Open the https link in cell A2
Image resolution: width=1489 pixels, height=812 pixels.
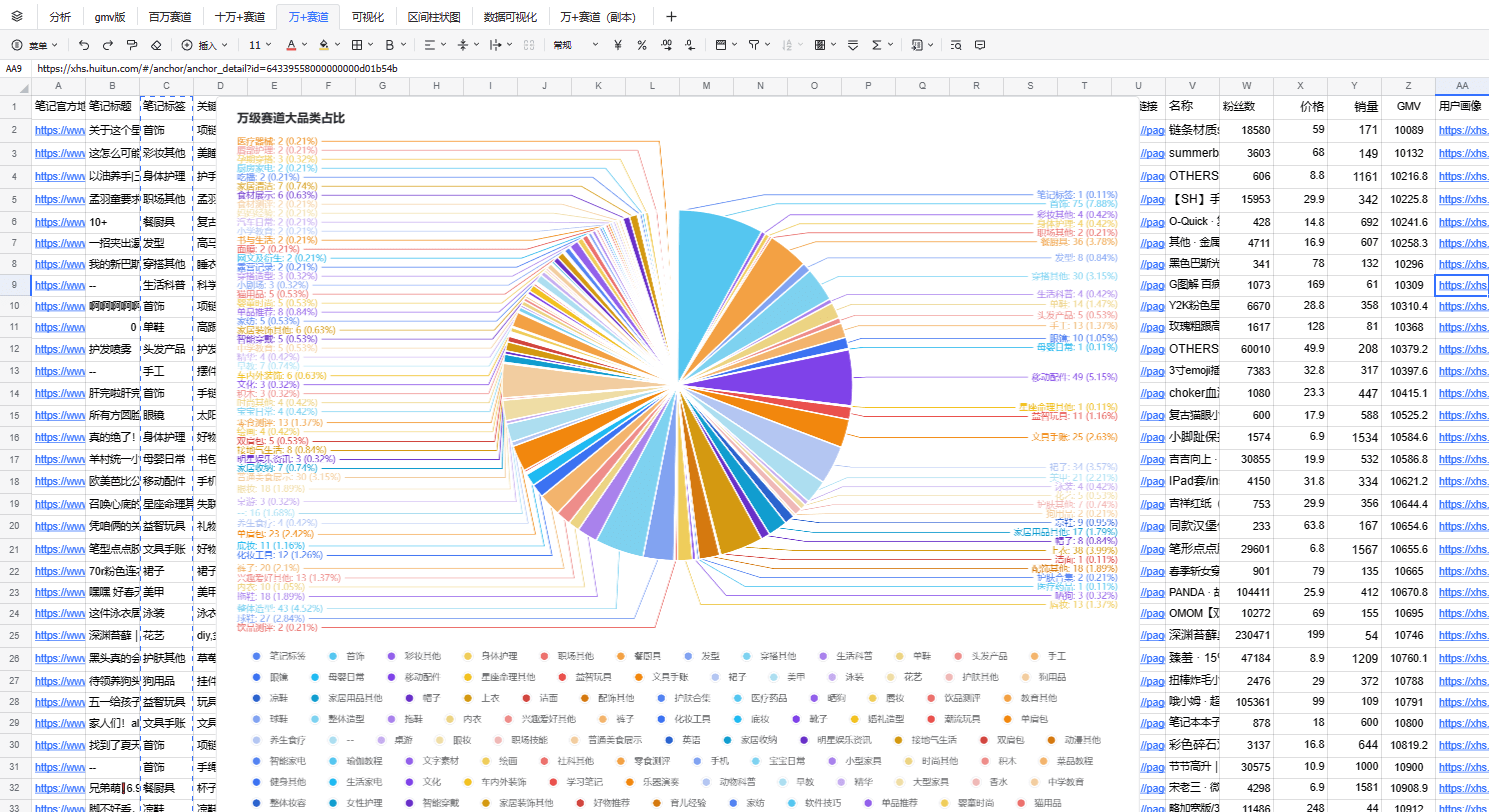coord(59,129)
